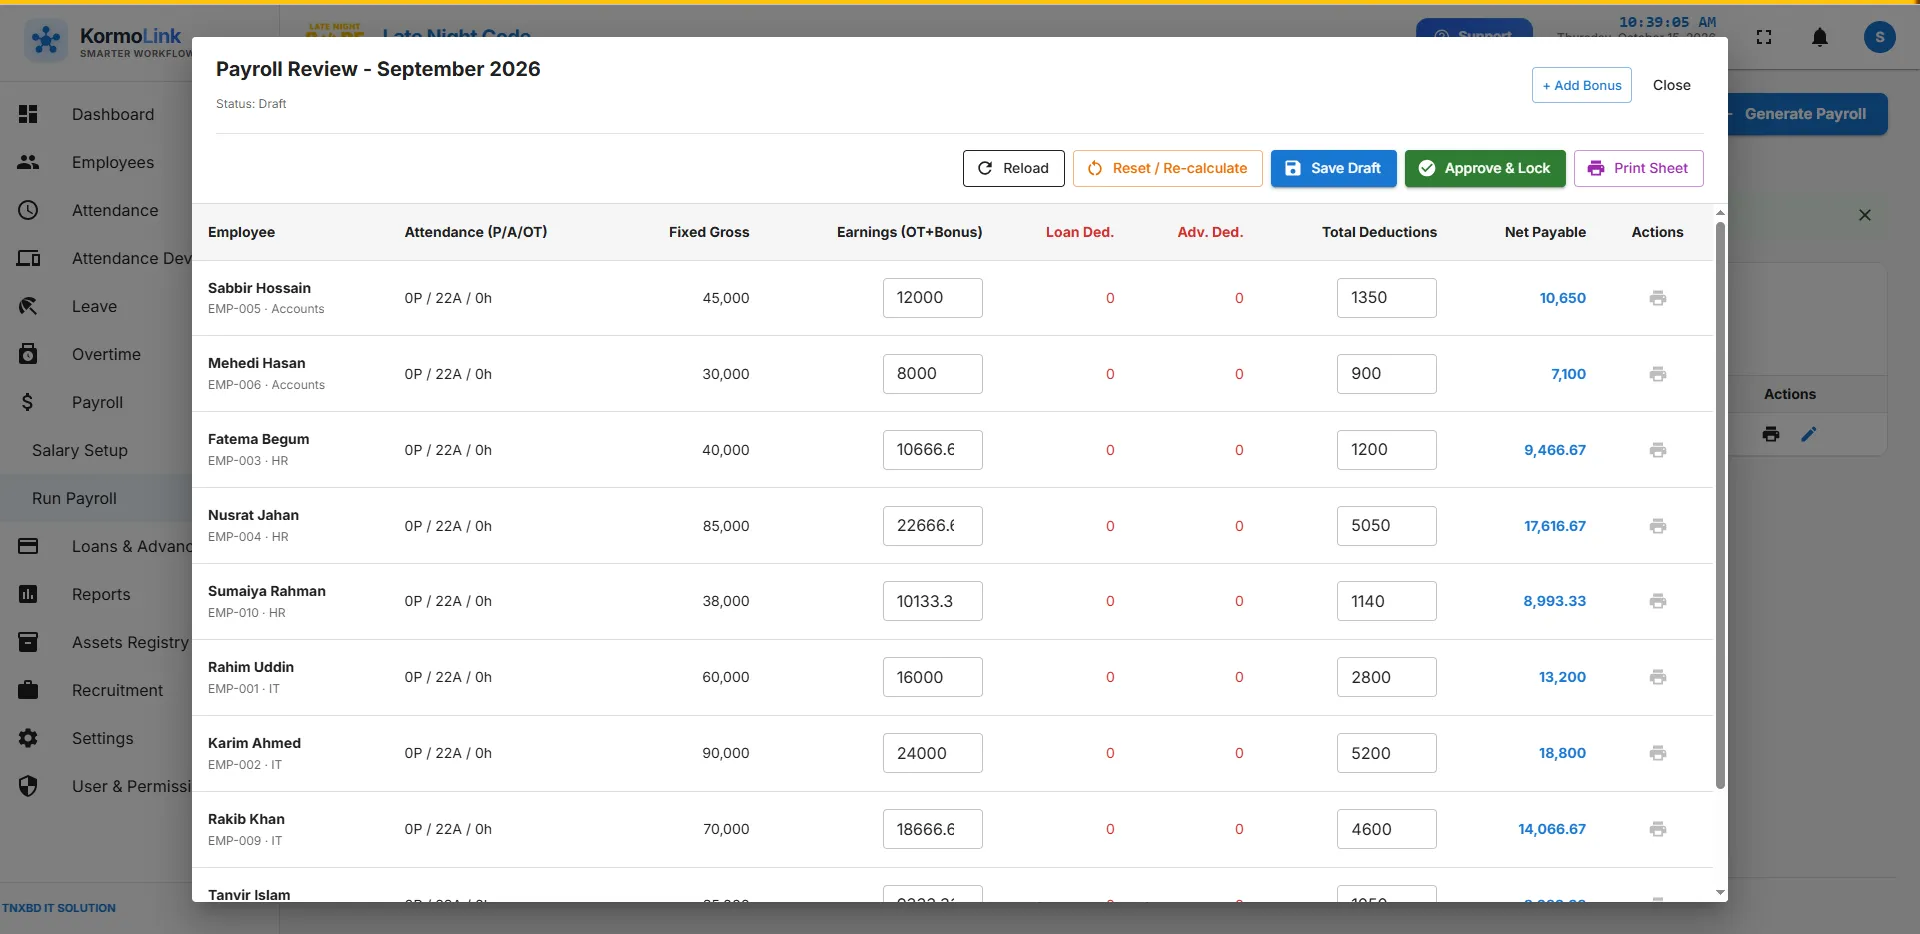Click the Settings gear icon
The width and height of the screenshot is (1920, 934).
click(28, 738)
